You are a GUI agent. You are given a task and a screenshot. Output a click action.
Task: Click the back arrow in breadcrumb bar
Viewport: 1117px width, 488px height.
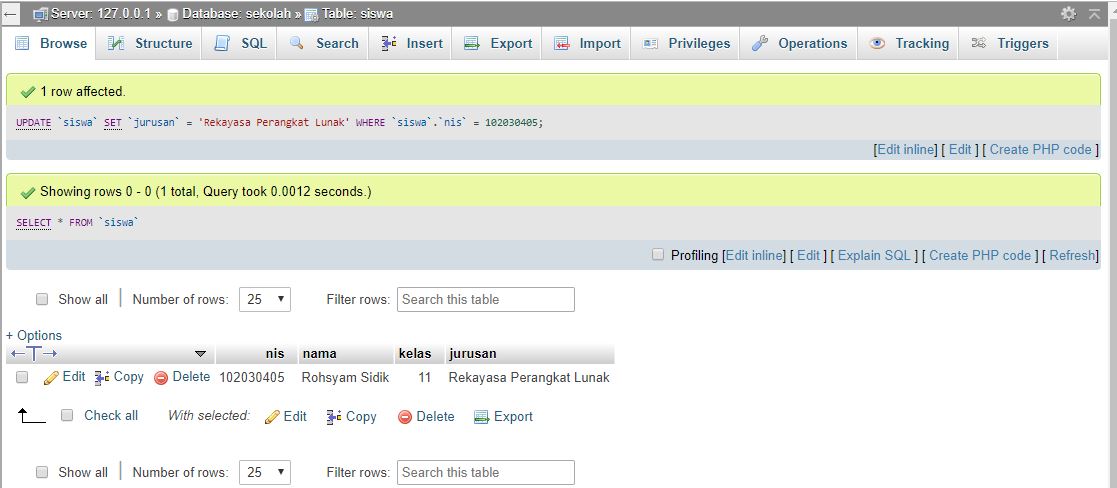(11, 14)
